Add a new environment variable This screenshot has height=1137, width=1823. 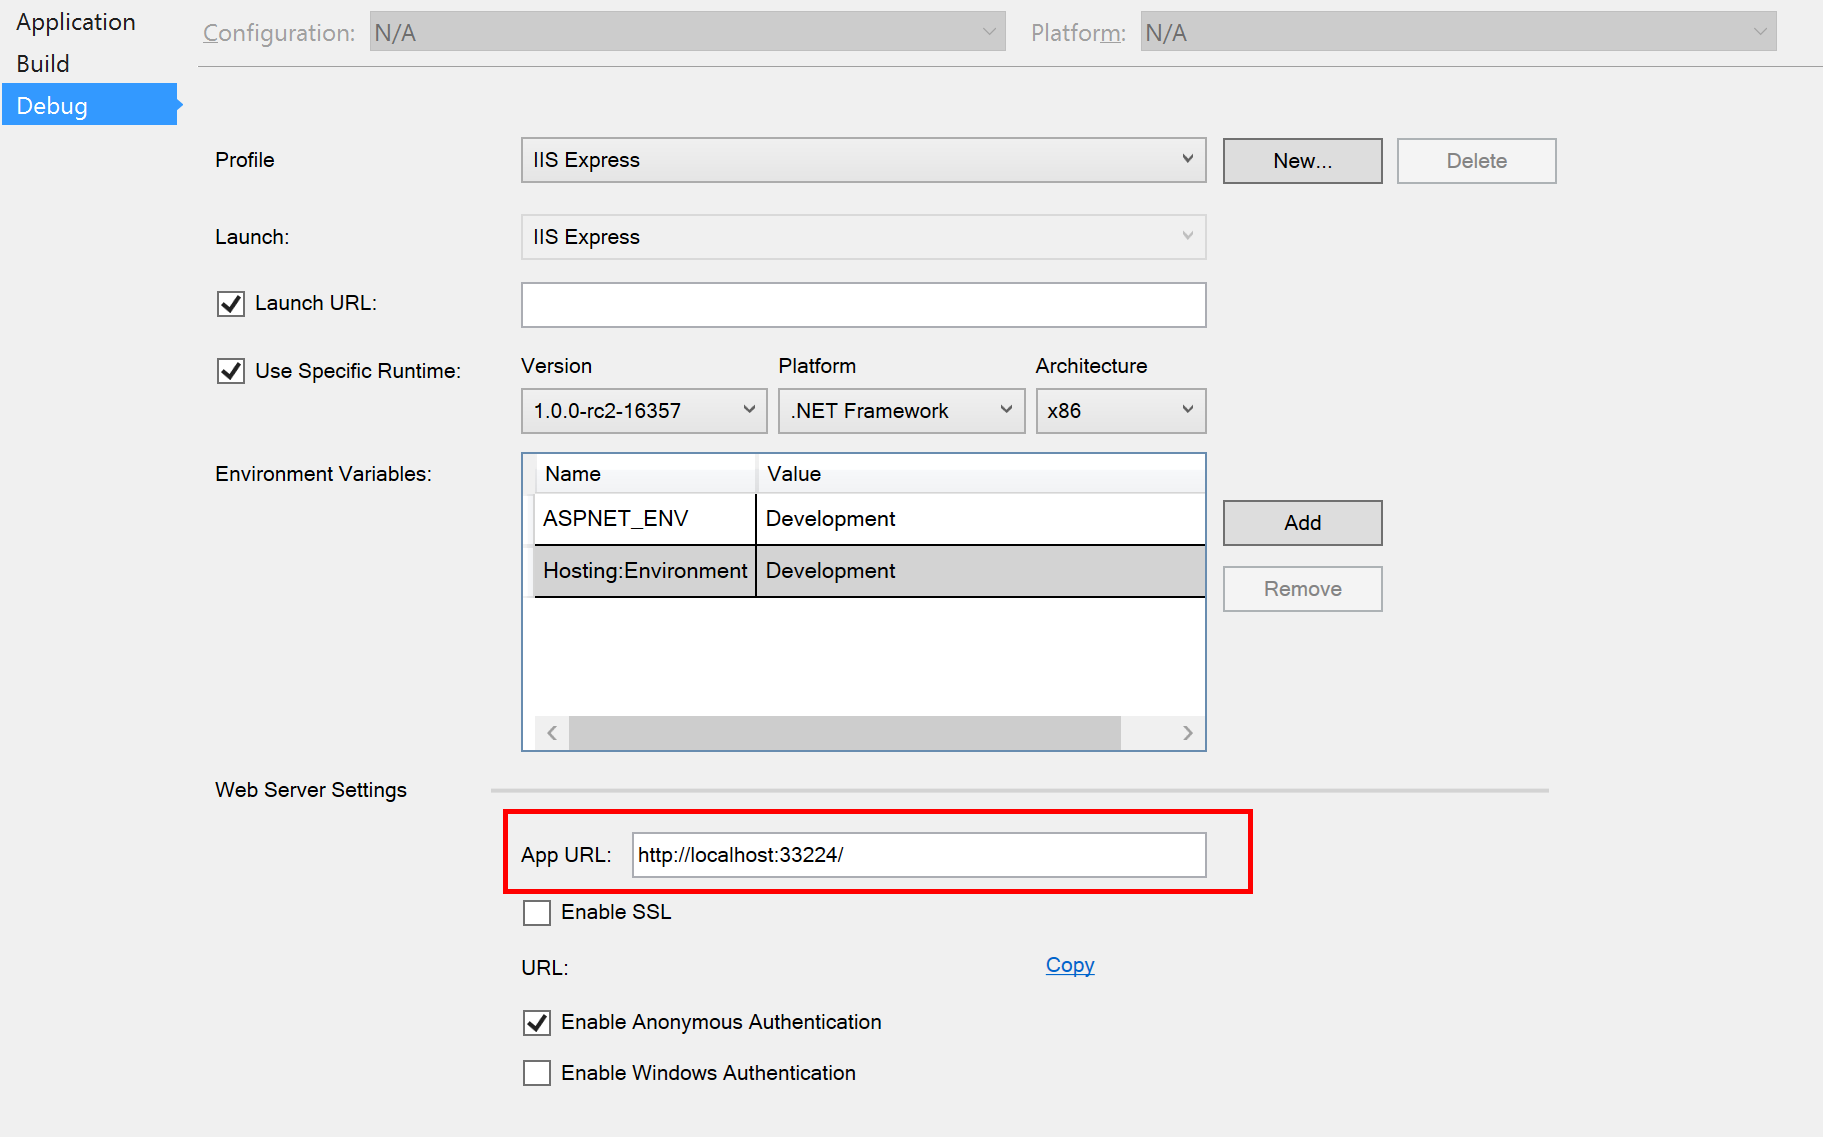(1302, 523)
